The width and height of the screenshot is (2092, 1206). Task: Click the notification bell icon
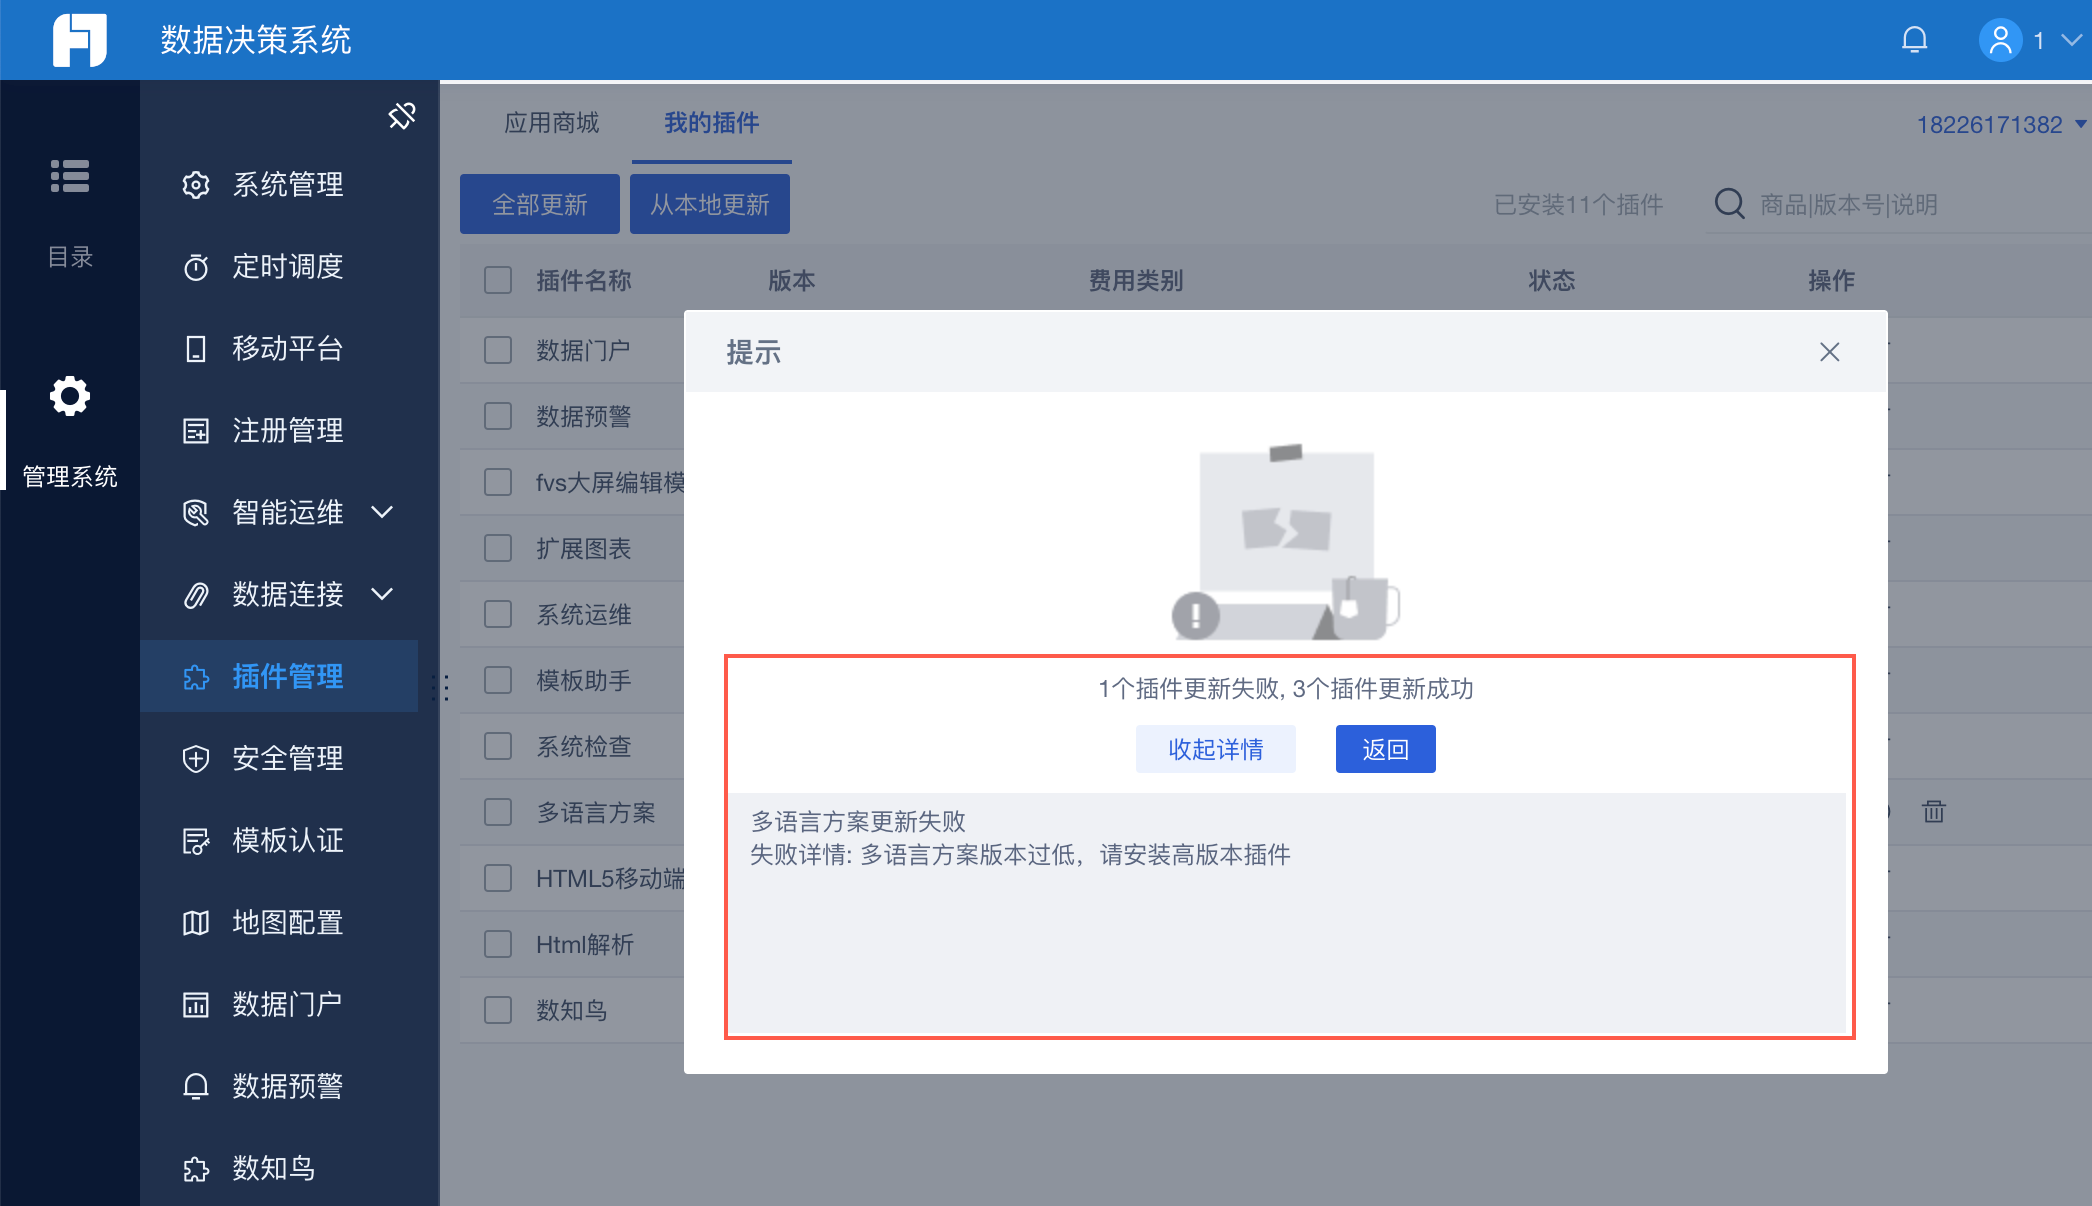coord(1914,40)
